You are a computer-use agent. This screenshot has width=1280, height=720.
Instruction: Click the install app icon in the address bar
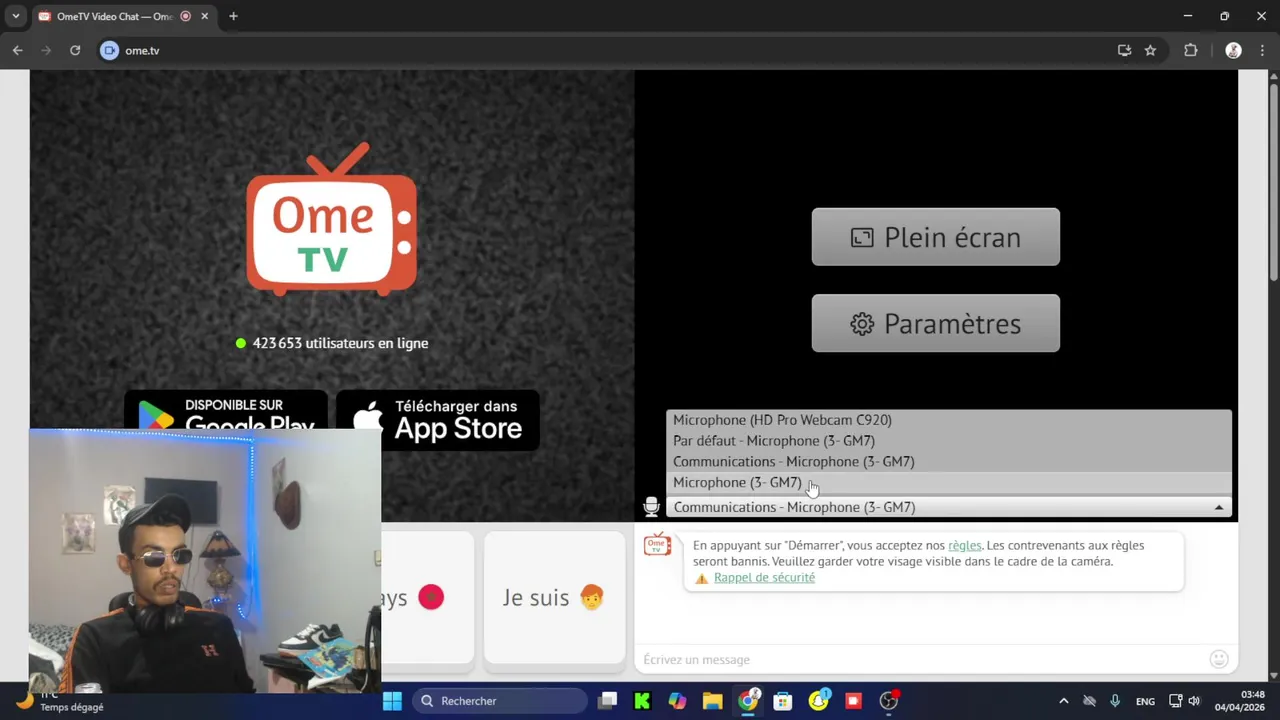[1124, 50]
